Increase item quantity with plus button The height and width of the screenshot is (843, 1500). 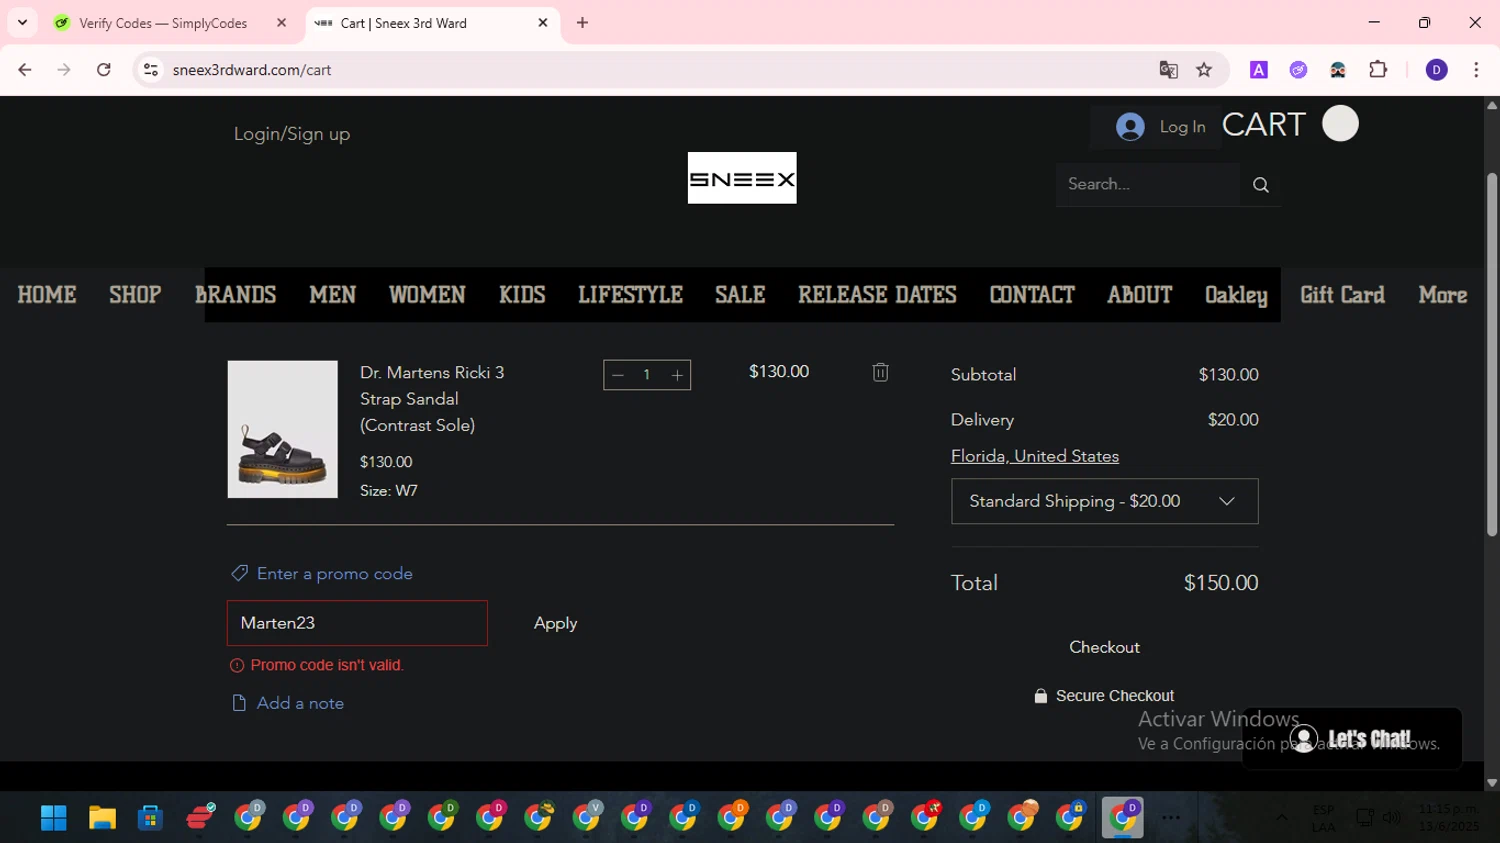[677, 375]
